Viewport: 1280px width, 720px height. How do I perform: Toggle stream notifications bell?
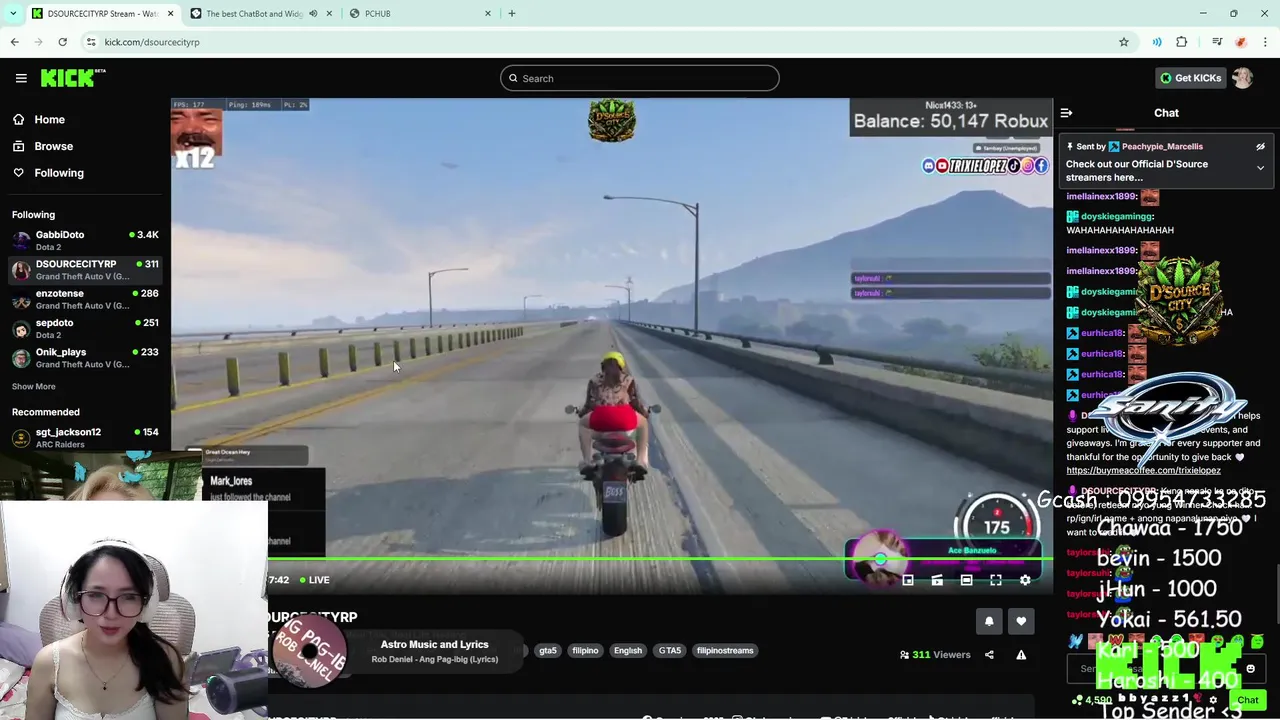pyautogui.click(x=989, y=621)
